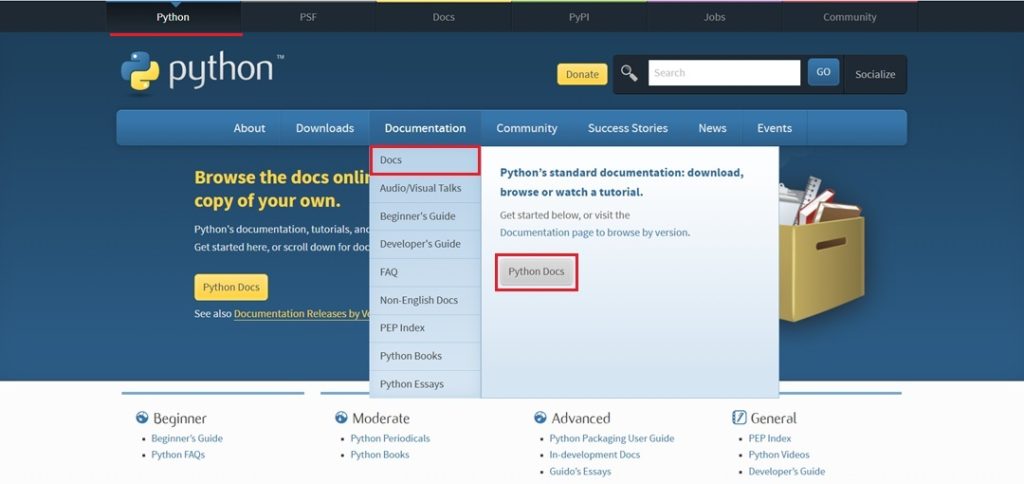Switch to the PSF top tab

[308, 17]
